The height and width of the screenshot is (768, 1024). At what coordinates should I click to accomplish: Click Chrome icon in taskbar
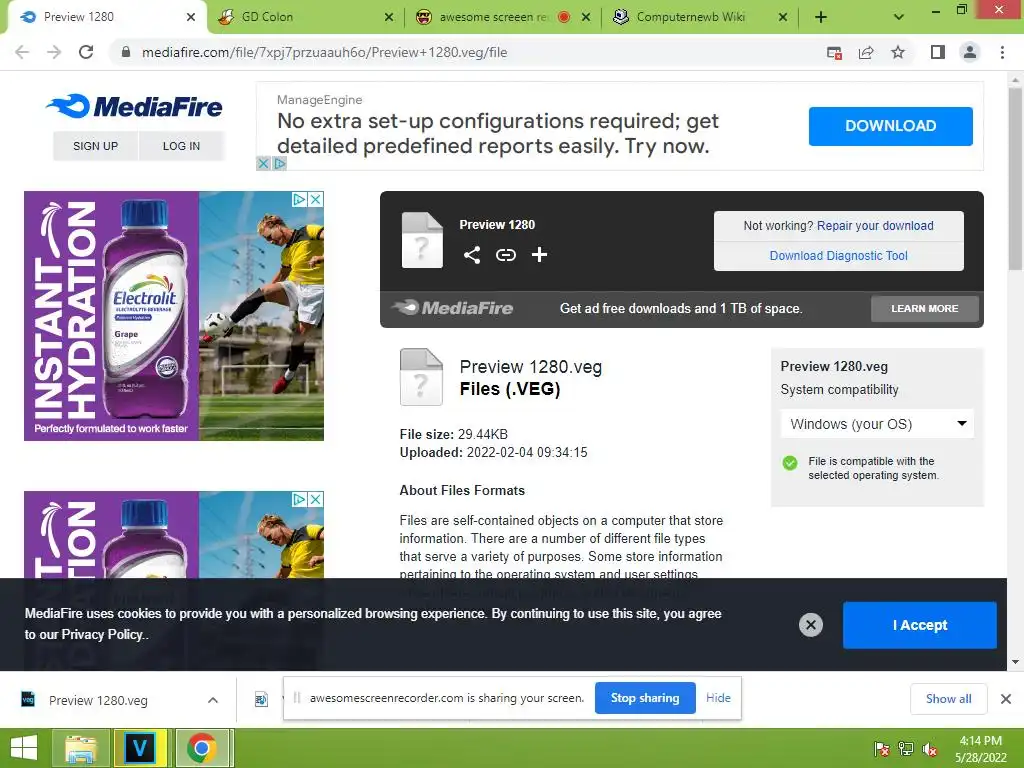[x=202, y=748]
